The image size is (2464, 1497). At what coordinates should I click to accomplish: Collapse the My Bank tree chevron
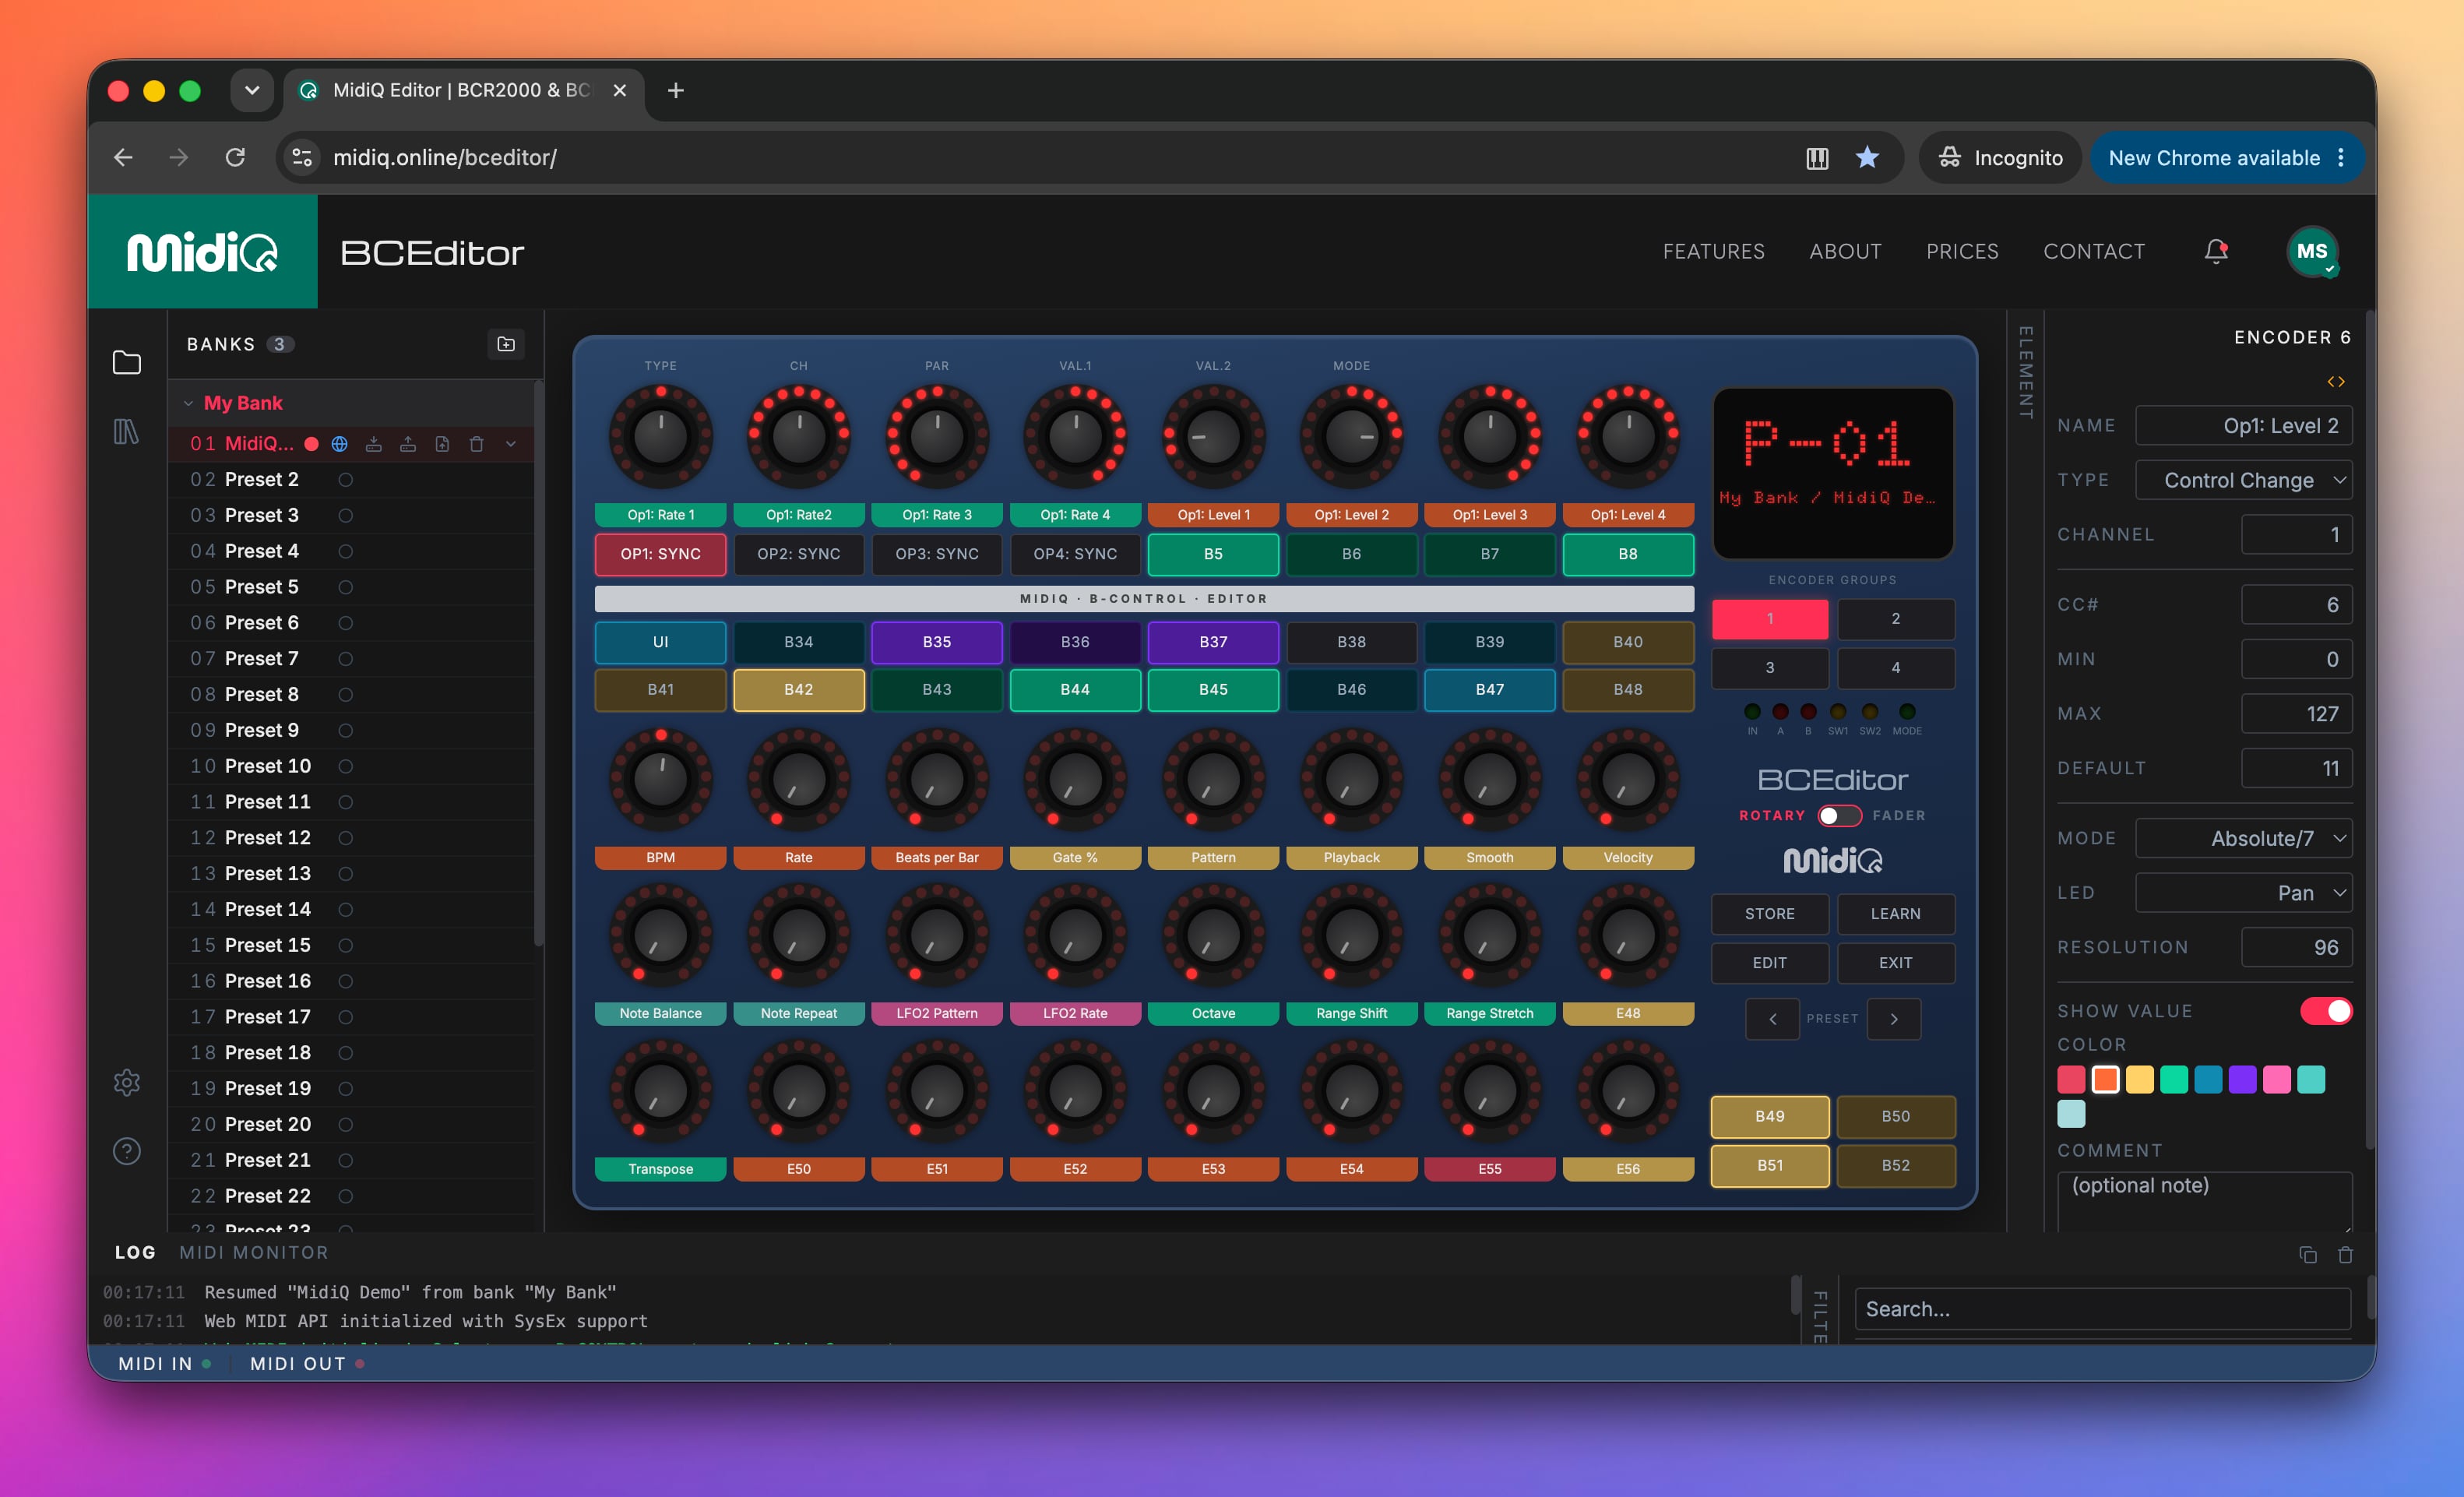click(x=188, y=403)
